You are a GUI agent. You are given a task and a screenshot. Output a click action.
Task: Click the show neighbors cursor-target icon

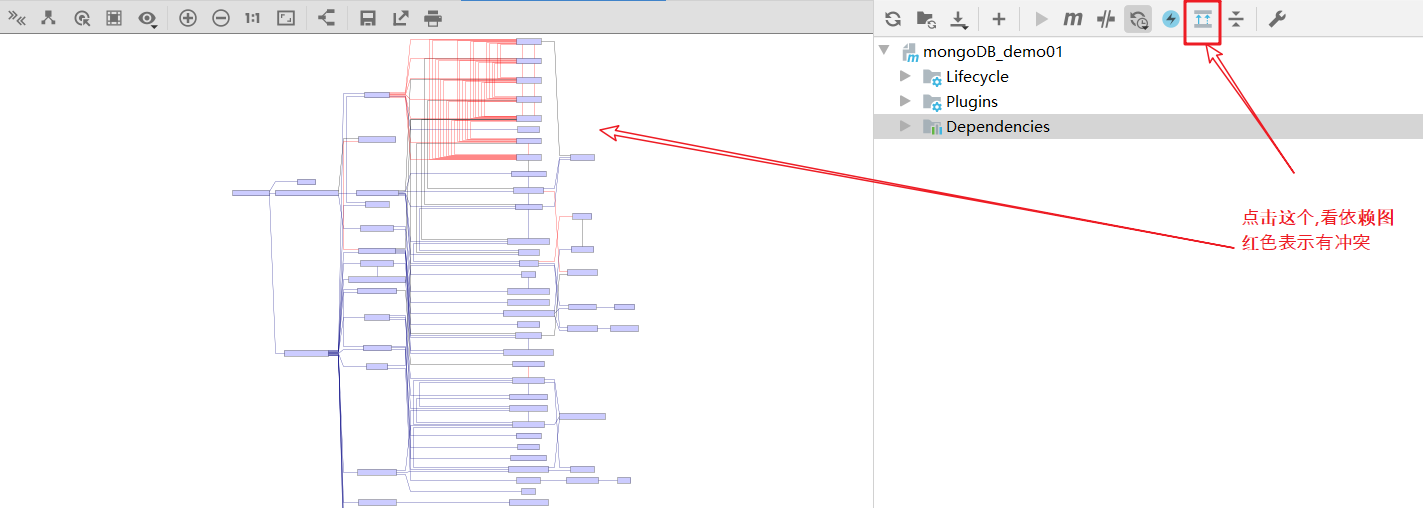tap(82, 18)
